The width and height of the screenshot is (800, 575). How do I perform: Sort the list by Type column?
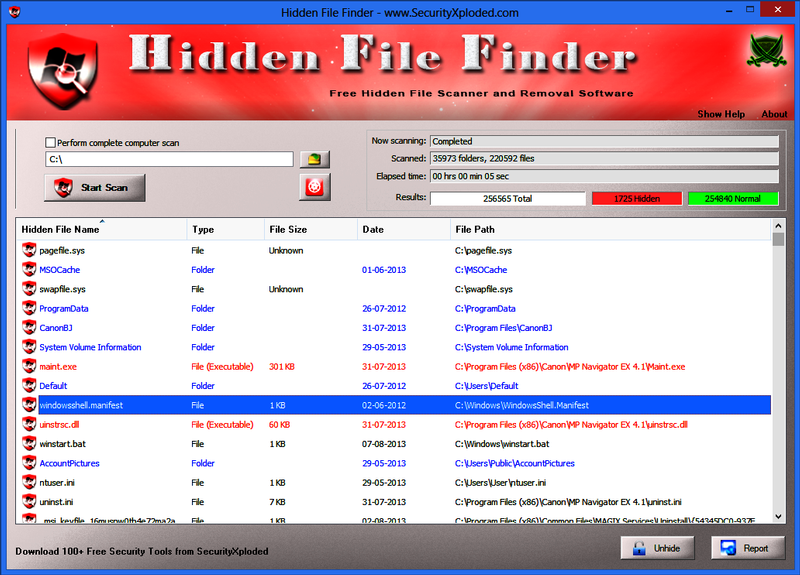click(x=226, y=230)
